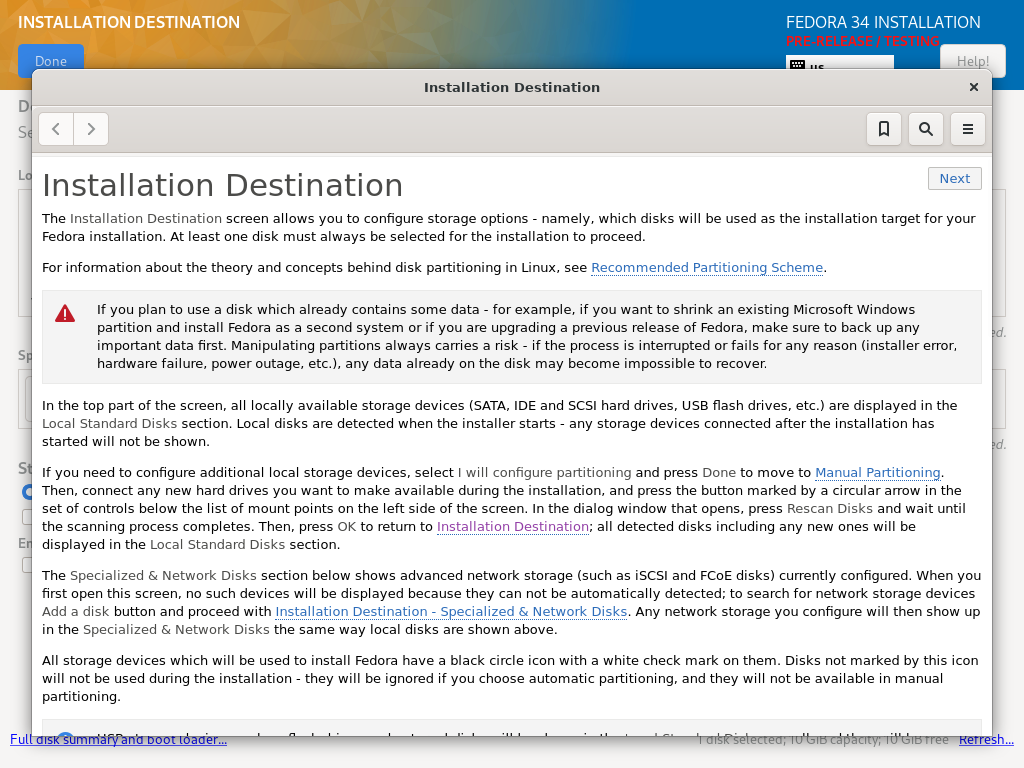The width and height of the screenshot is (1024, 768).
Task: Open Recommended Partitioning Scheme link
Action: click(x=707, y=268)
